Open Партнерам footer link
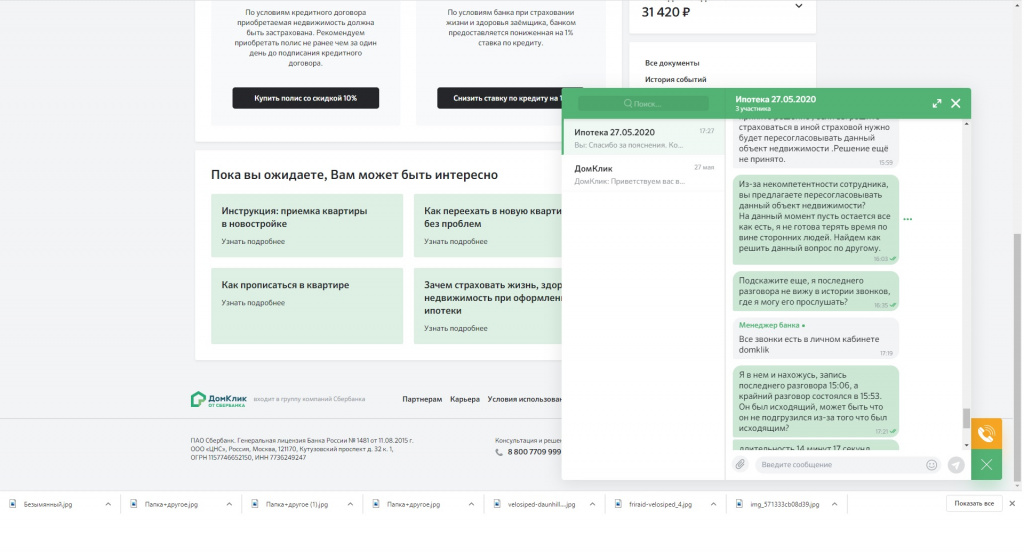This screenshot has height=554, width=1024. click(422, 399)
